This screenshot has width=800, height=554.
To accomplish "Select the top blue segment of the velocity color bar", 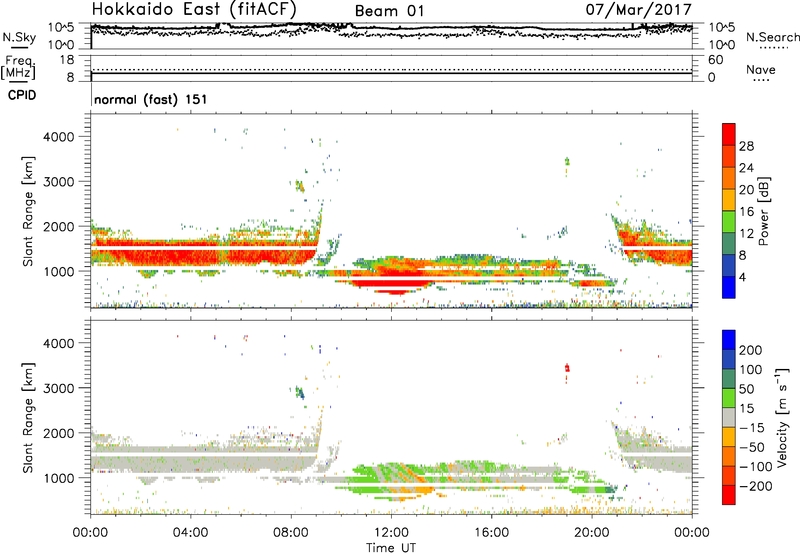I will tap(729, 340).
